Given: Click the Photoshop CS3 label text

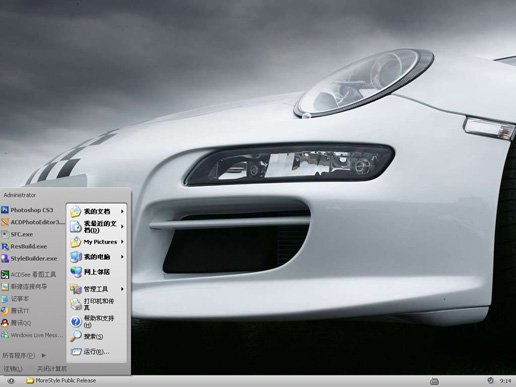Looking at the screenshot, I should 32,210.
